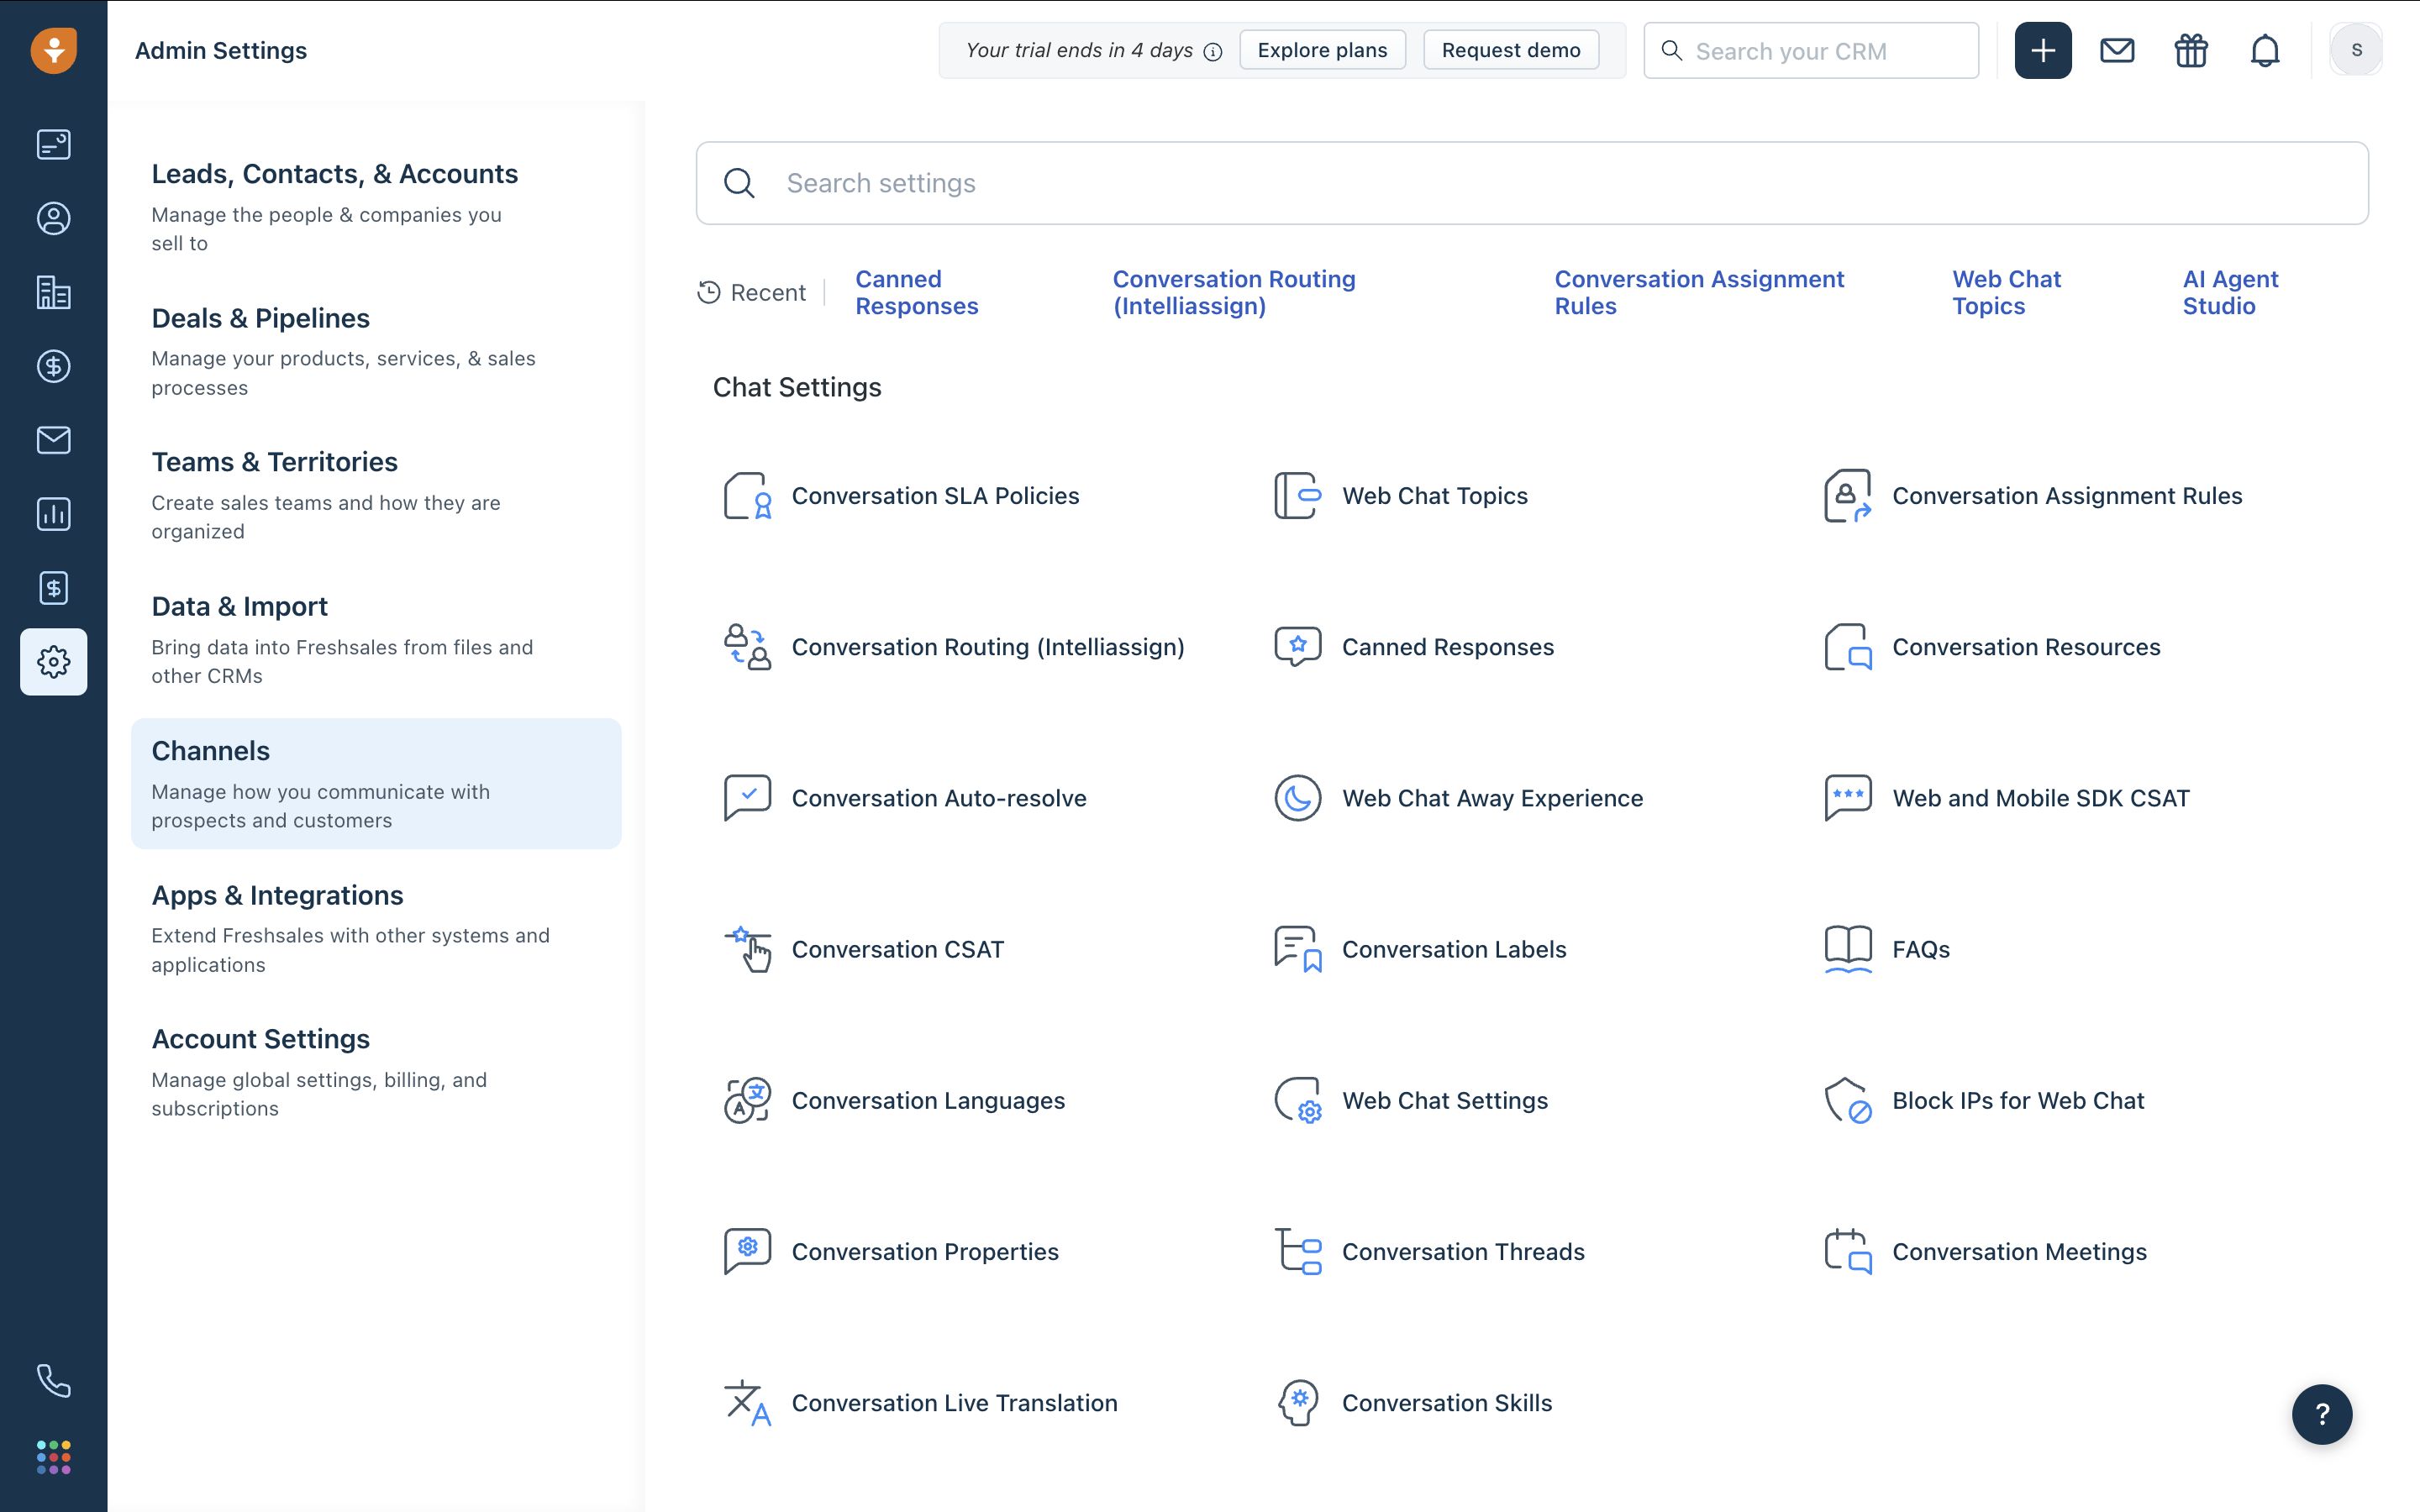
Task: Open Conversation Live Translation text
Action: tap(954, 1403)
